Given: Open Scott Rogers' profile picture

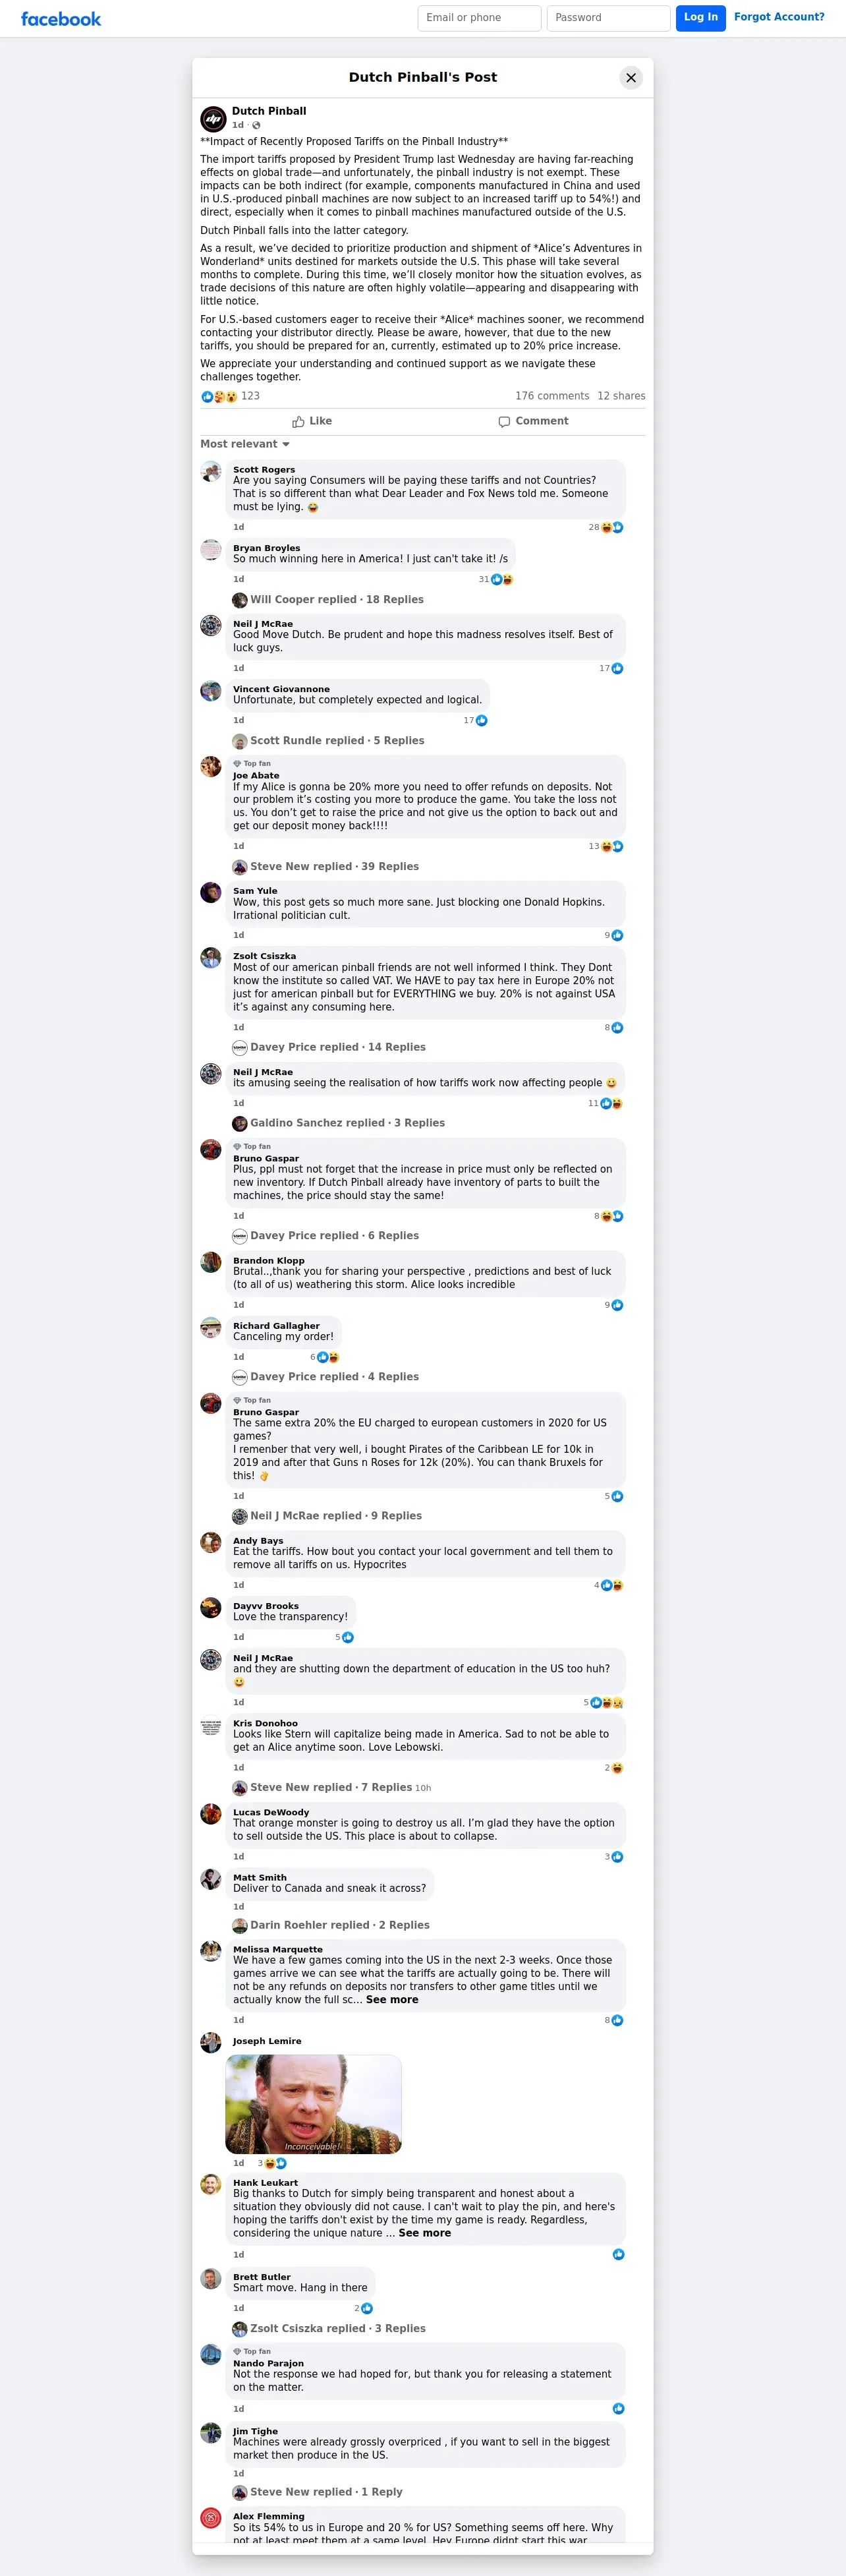Looking at the screenshot, I should 211,472.
